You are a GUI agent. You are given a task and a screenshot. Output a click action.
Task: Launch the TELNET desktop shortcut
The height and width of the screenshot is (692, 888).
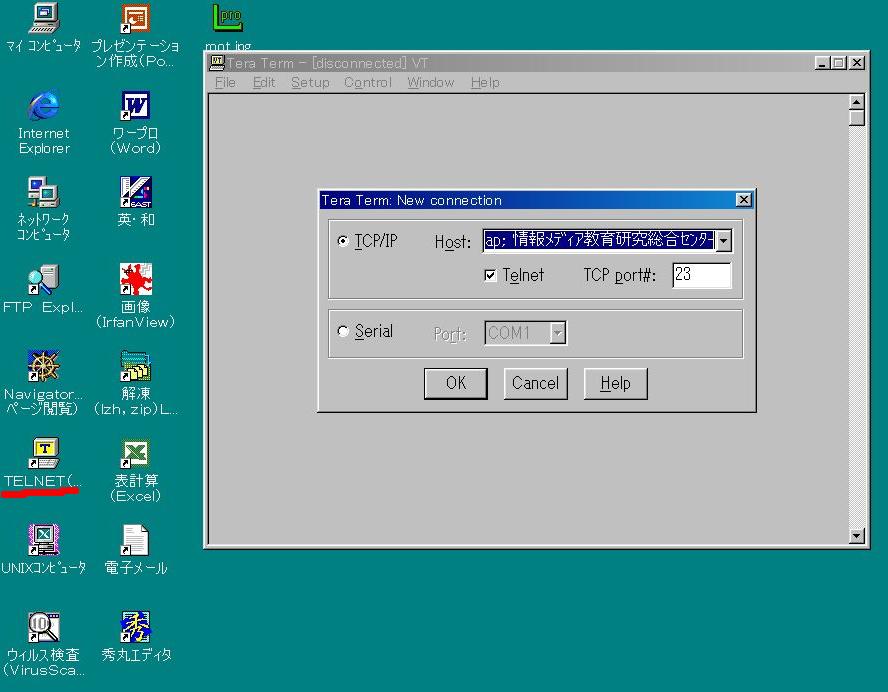44,453
